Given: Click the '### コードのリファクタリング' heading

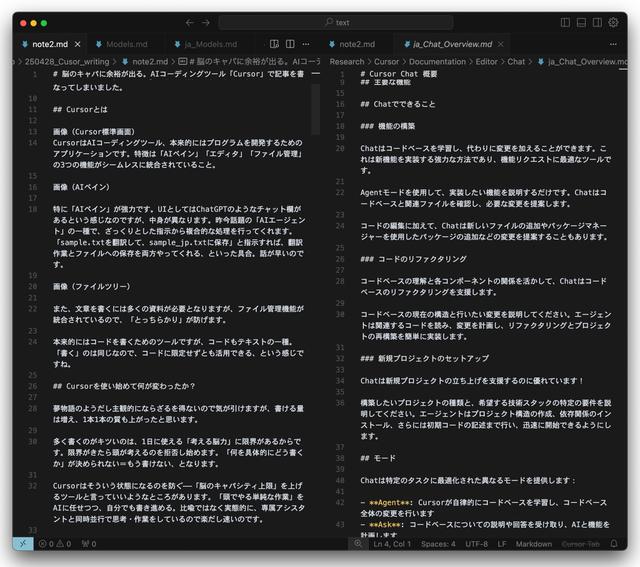Looking at the screenshot, I should click(413, 259).
